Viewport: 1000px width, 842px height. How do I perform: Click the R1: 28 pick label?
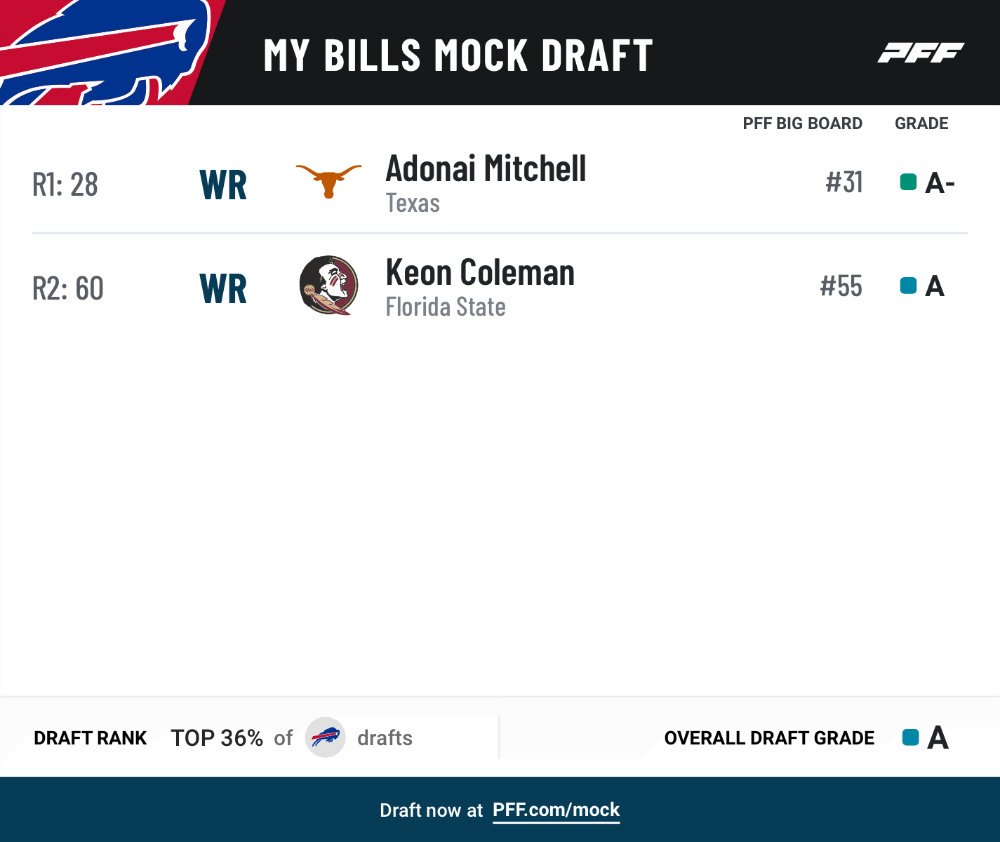65,185
